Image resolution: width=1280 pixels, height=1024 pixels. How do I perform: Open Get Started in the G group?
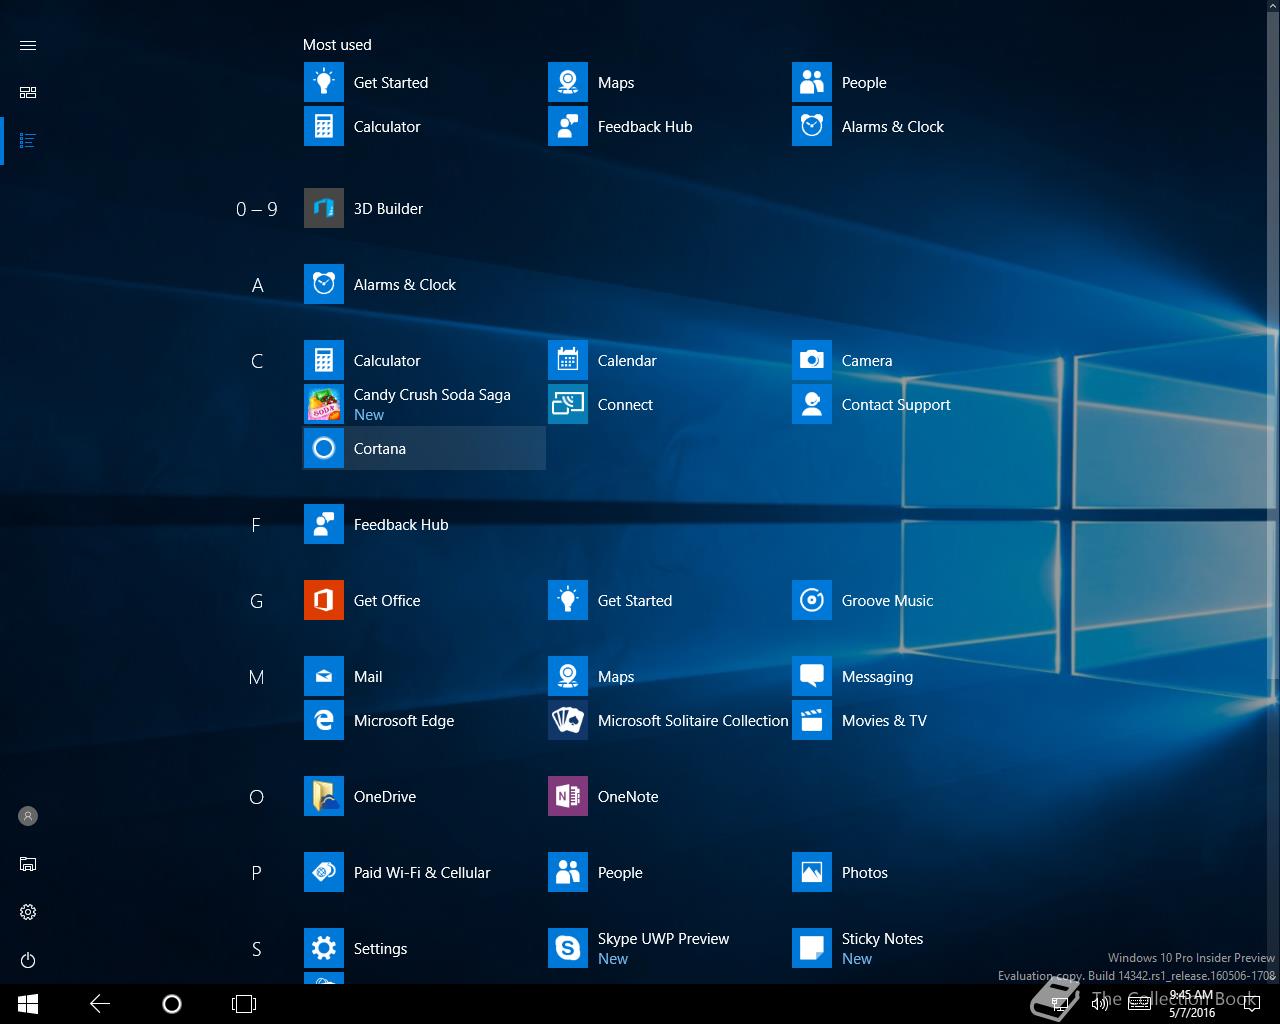click(668, 600)
